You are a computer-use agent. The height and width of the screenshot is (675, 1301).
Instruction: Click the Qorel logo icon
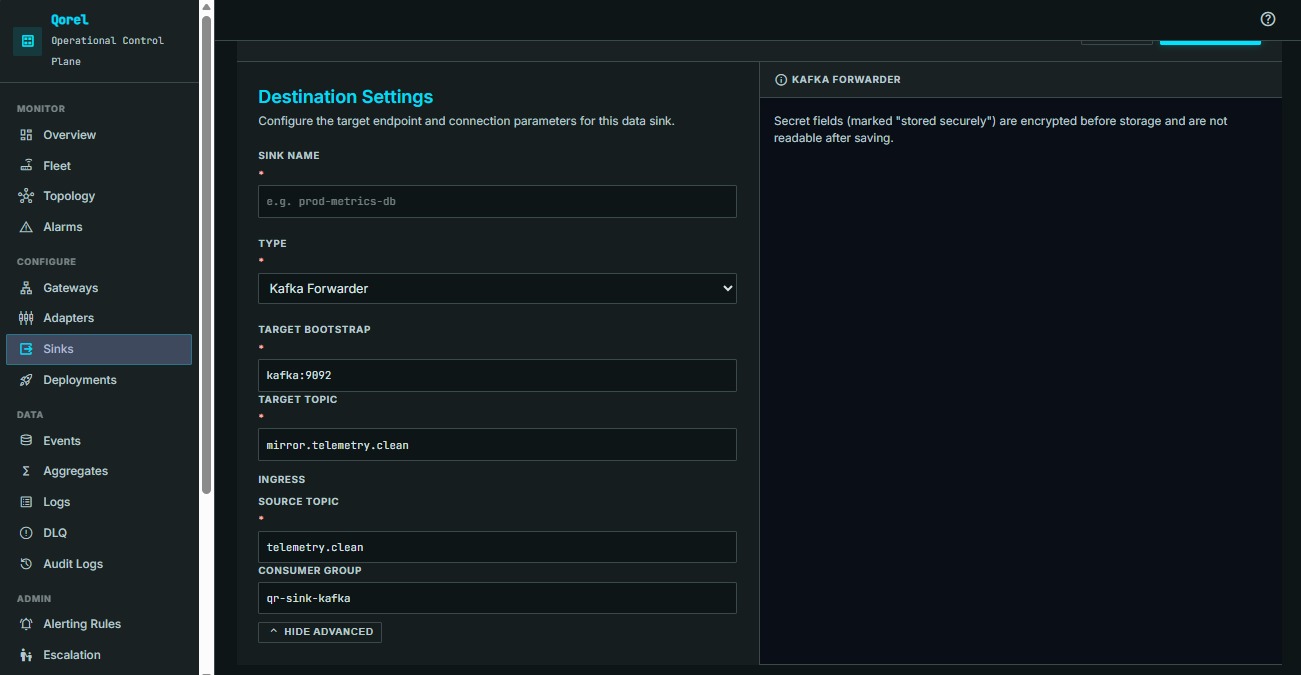tap(27, 41)
